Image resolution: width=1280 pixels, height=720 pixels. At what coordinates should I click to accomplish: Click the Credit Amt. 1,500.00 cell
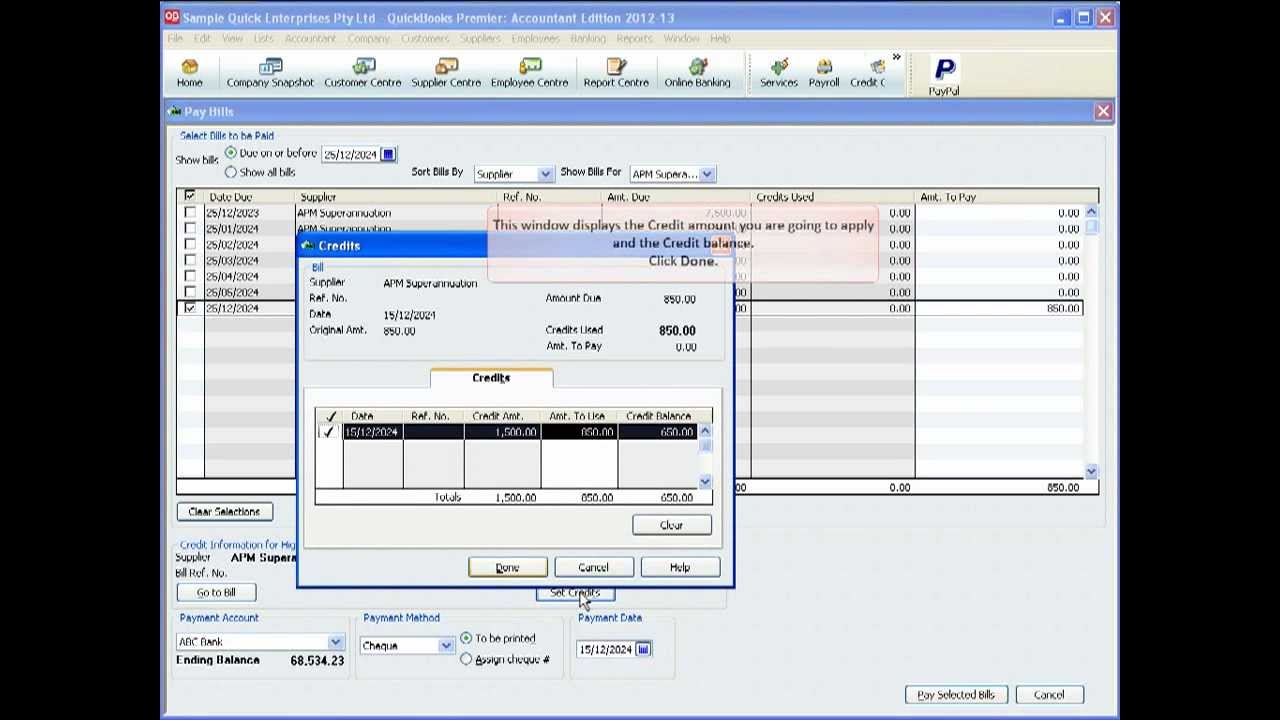pyautogui.click(x=502, y=432)
